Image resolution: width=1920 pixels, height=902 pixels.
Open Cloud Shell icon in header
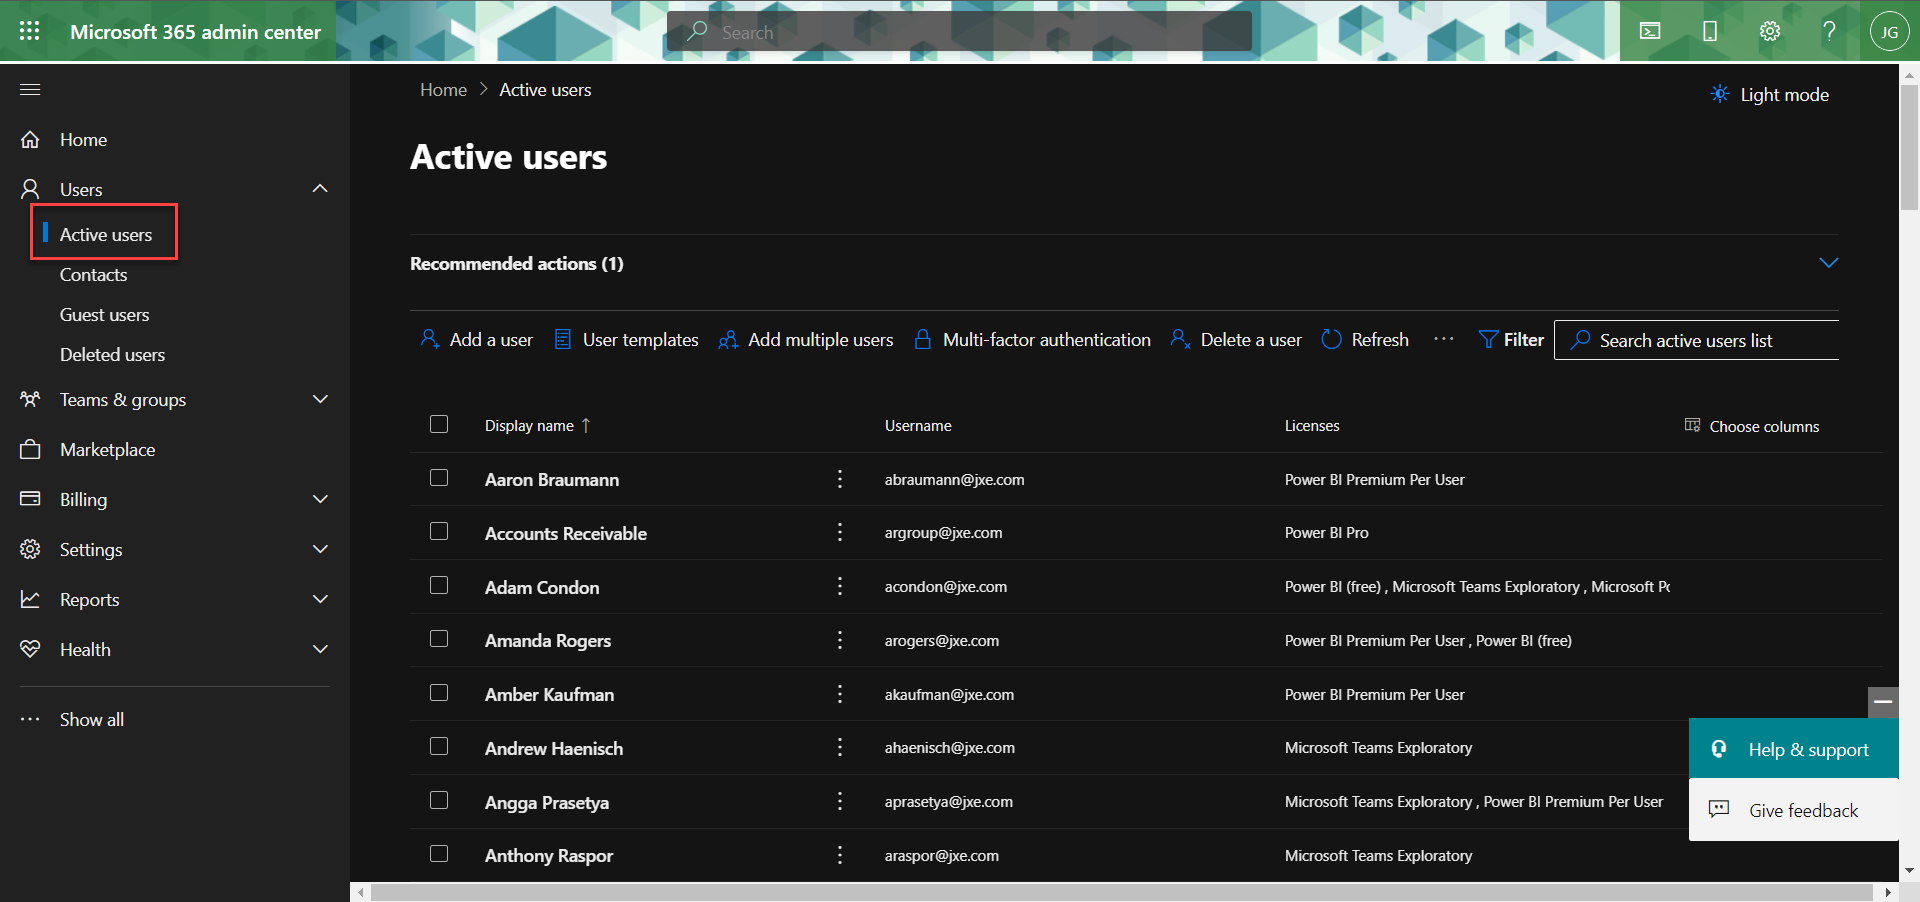1650,31
